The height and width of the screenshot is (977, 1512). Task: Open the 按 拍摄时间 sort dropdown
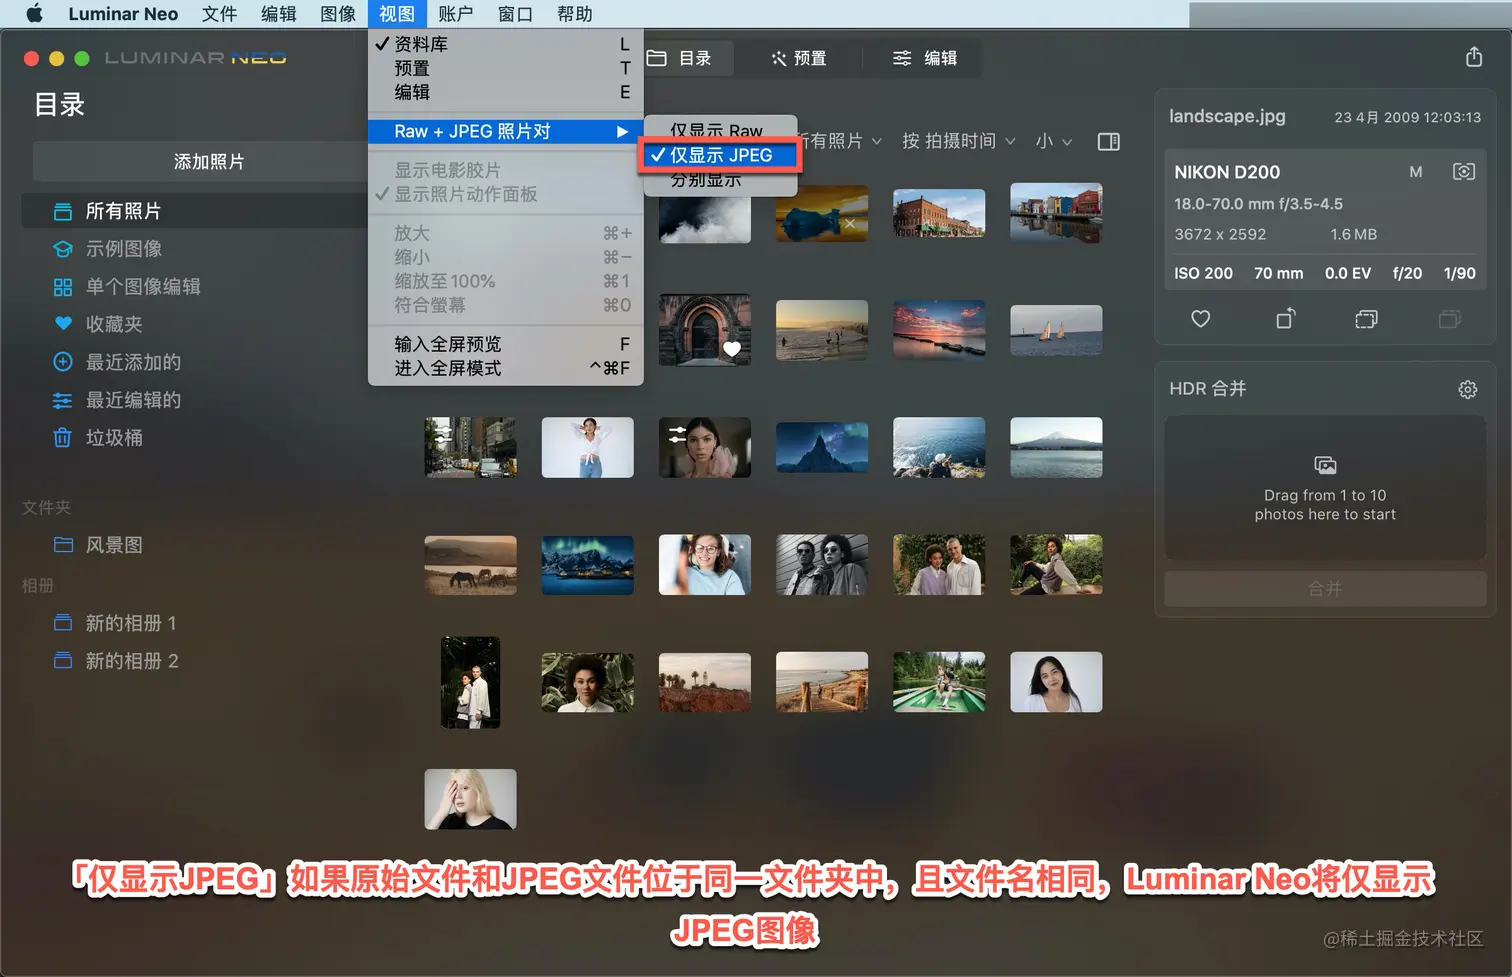pyautogui.click(x=958, y=141)
